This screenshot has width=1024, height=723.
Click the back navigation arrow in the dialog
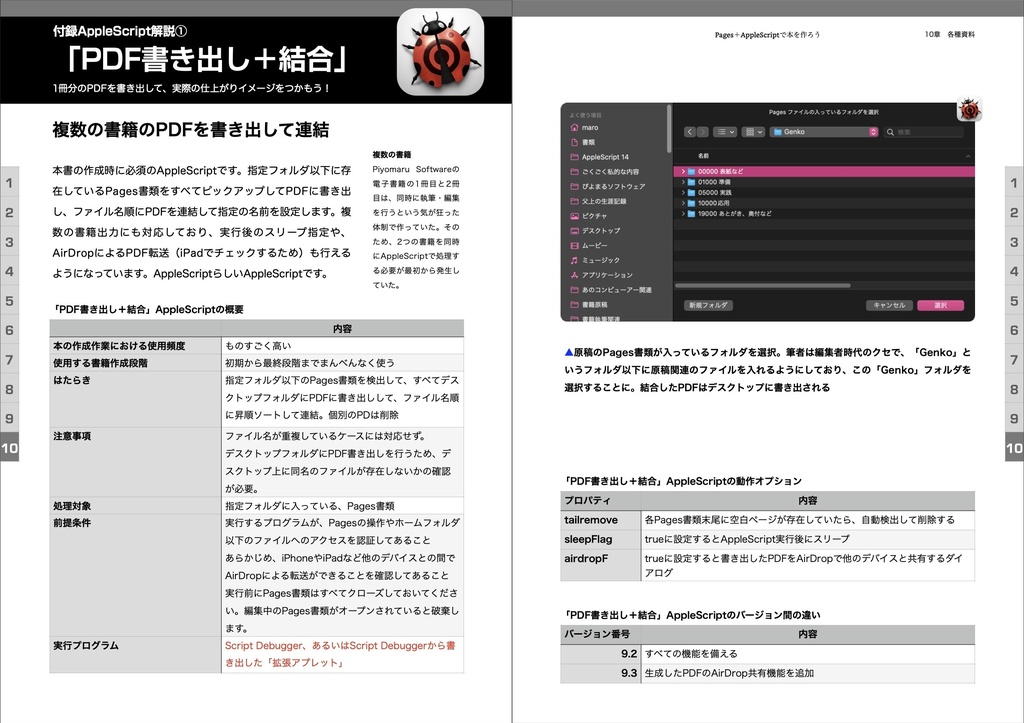tap(690, 131)
